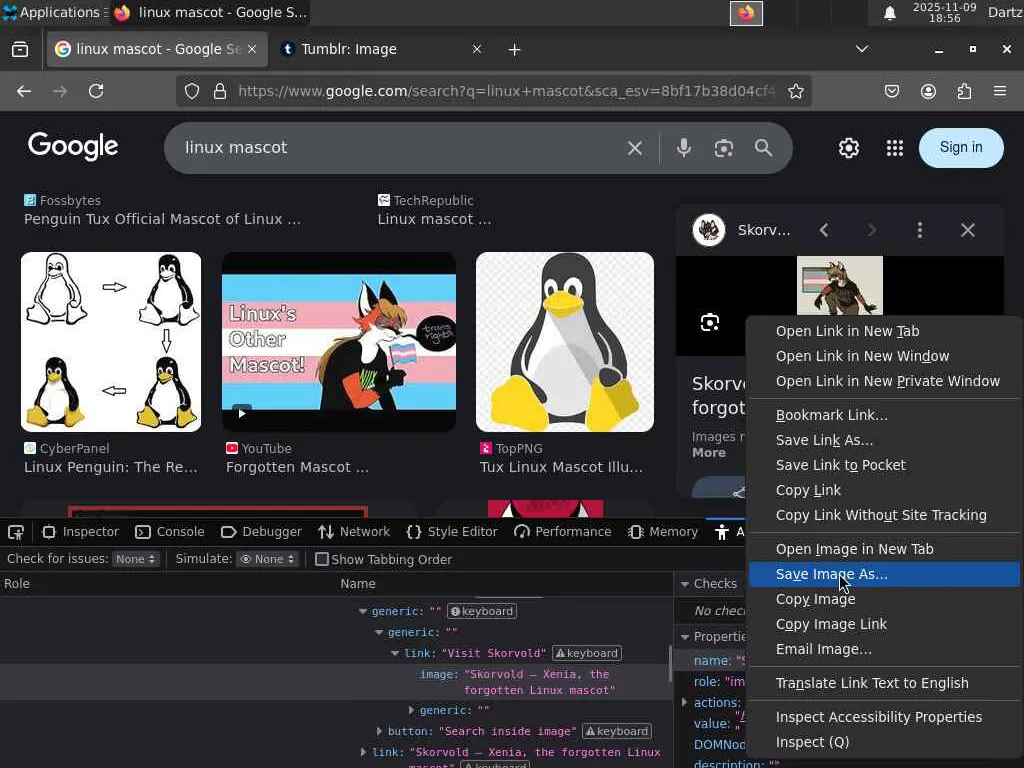Open the Simulate None dropdown

coord(268,560)
